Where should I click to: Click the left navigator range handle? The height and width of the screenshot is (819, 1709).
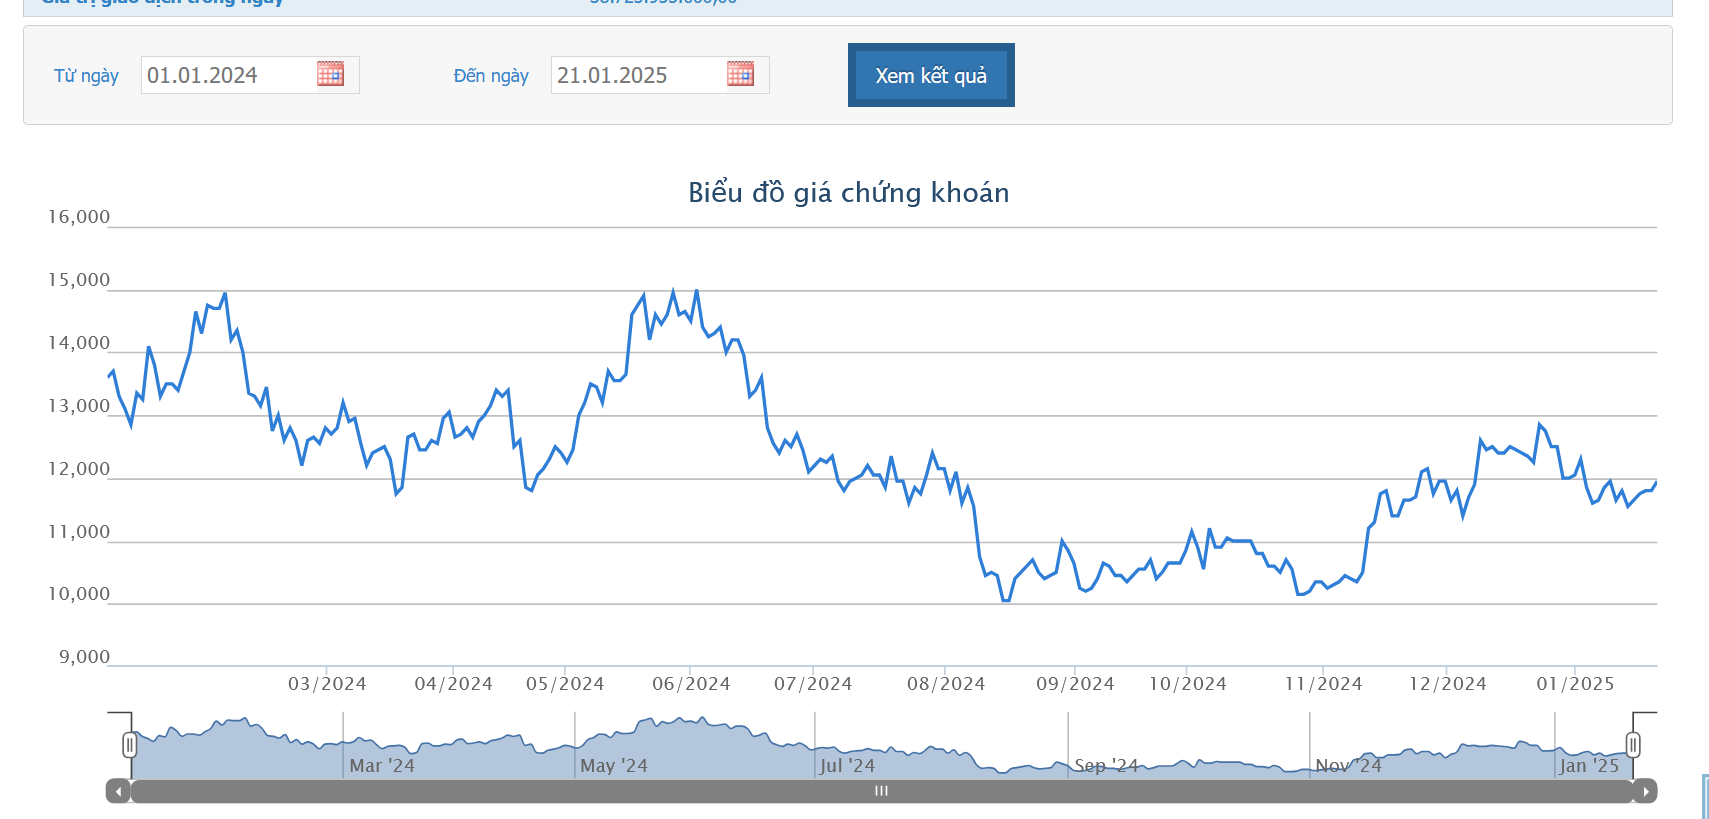pyautogui.click(x=129, y=745)
